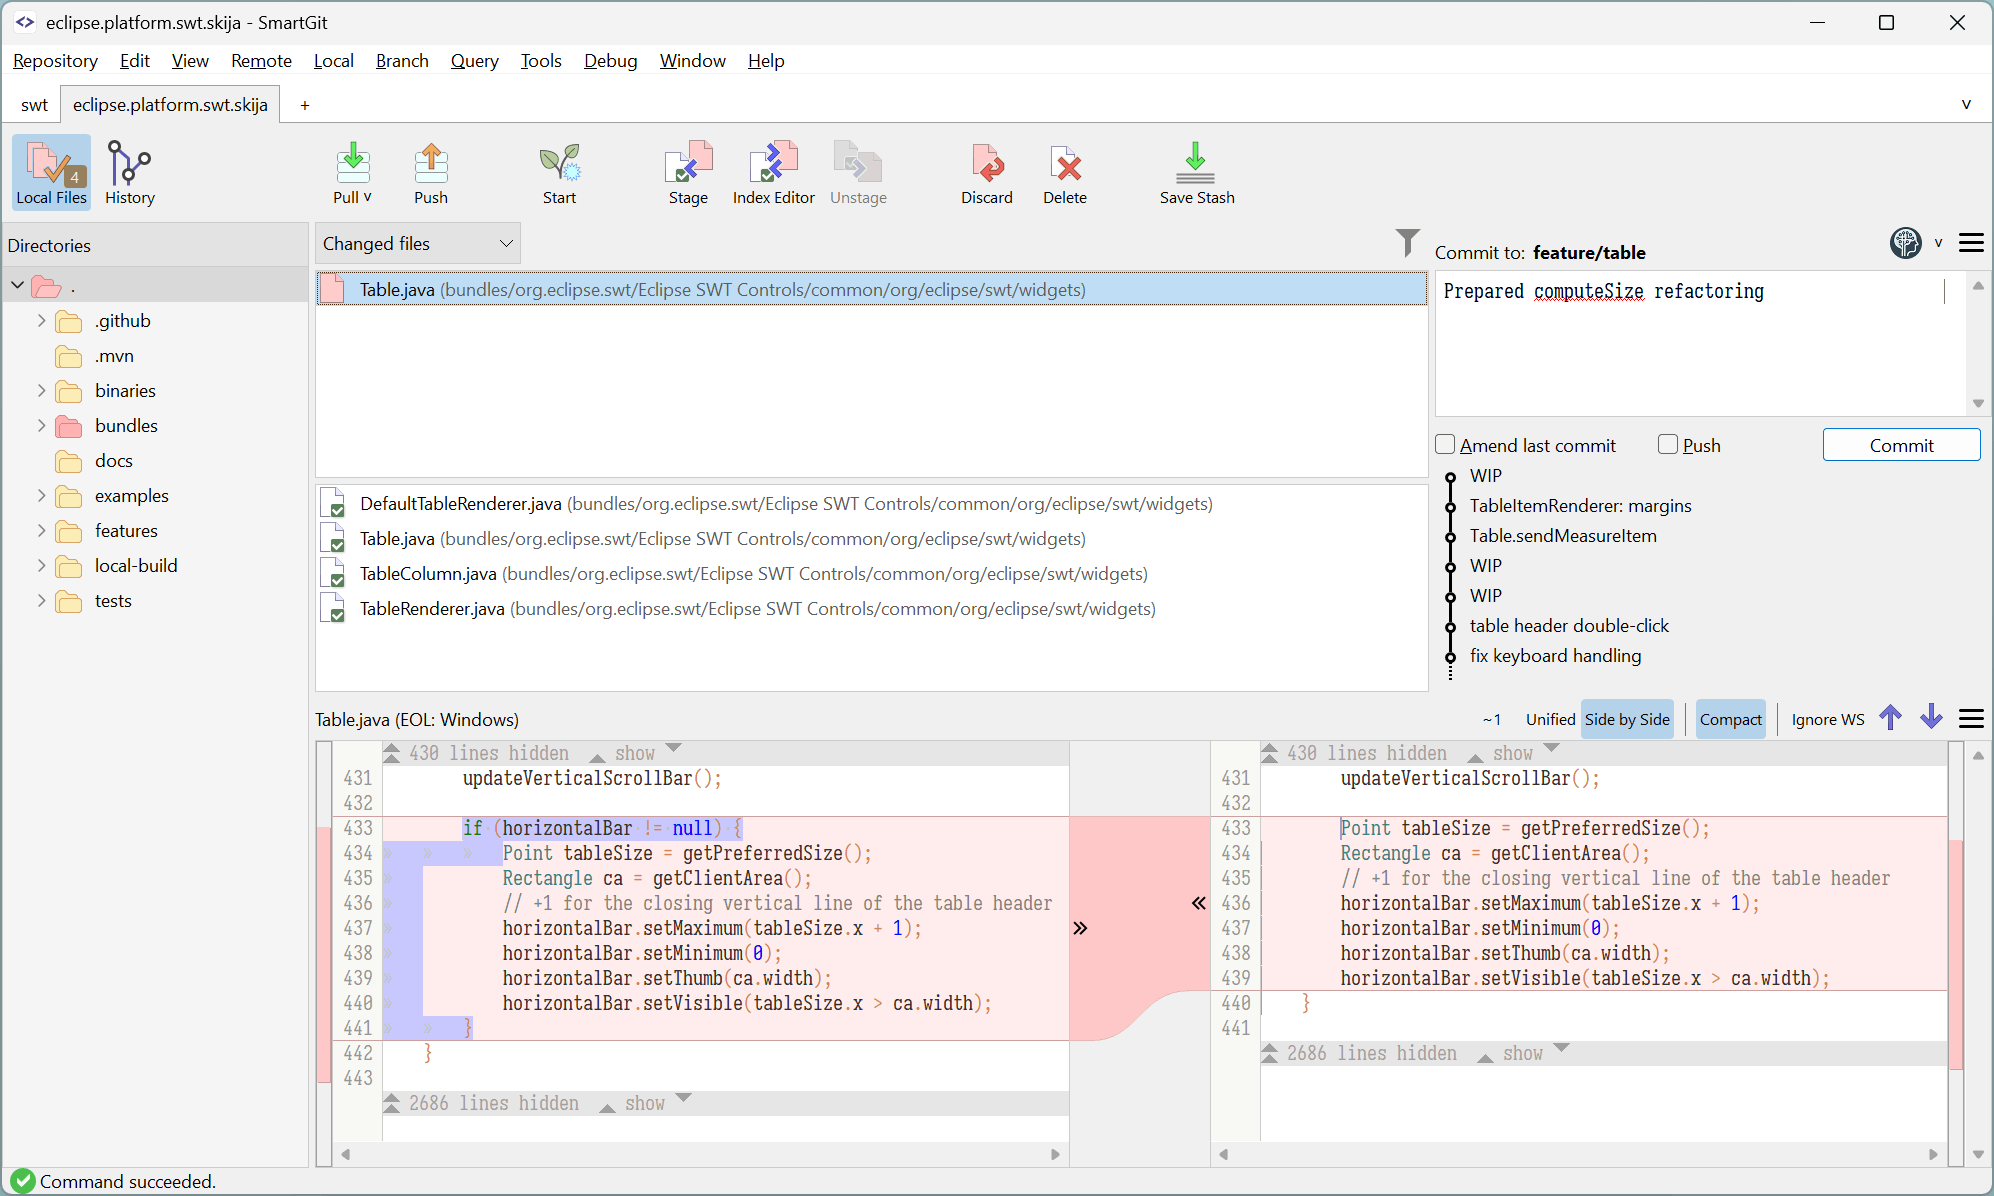Switch diff view to Compact mode

pos(1730,718)
